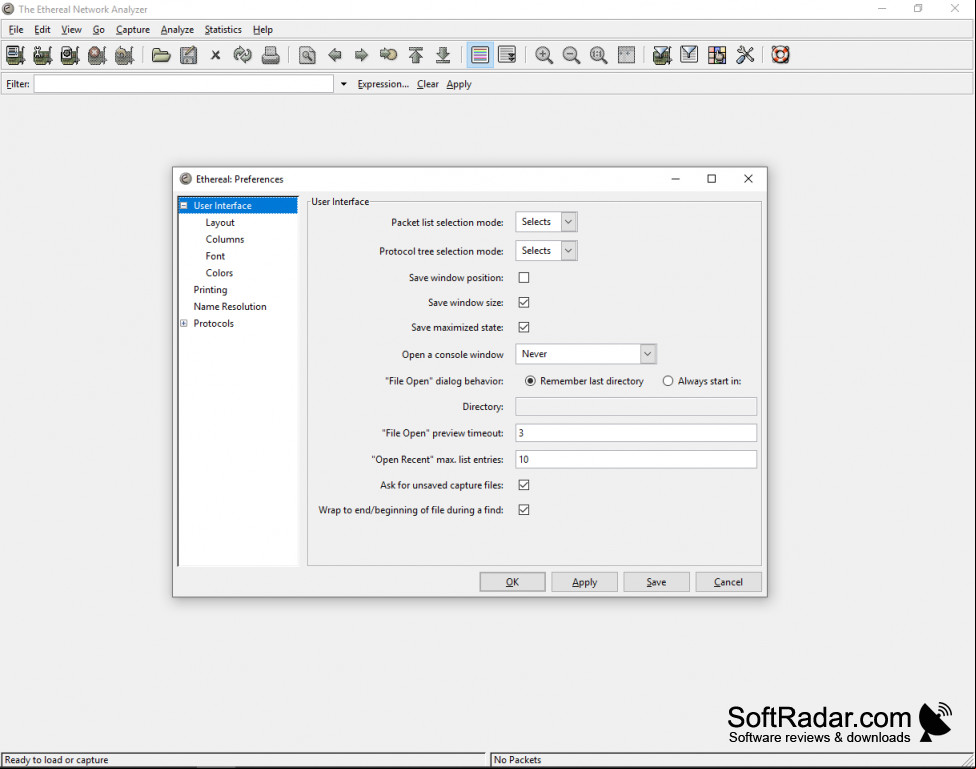The image size is (976, 769).
Task: Open the display filters editor icon
Action: 690,55
